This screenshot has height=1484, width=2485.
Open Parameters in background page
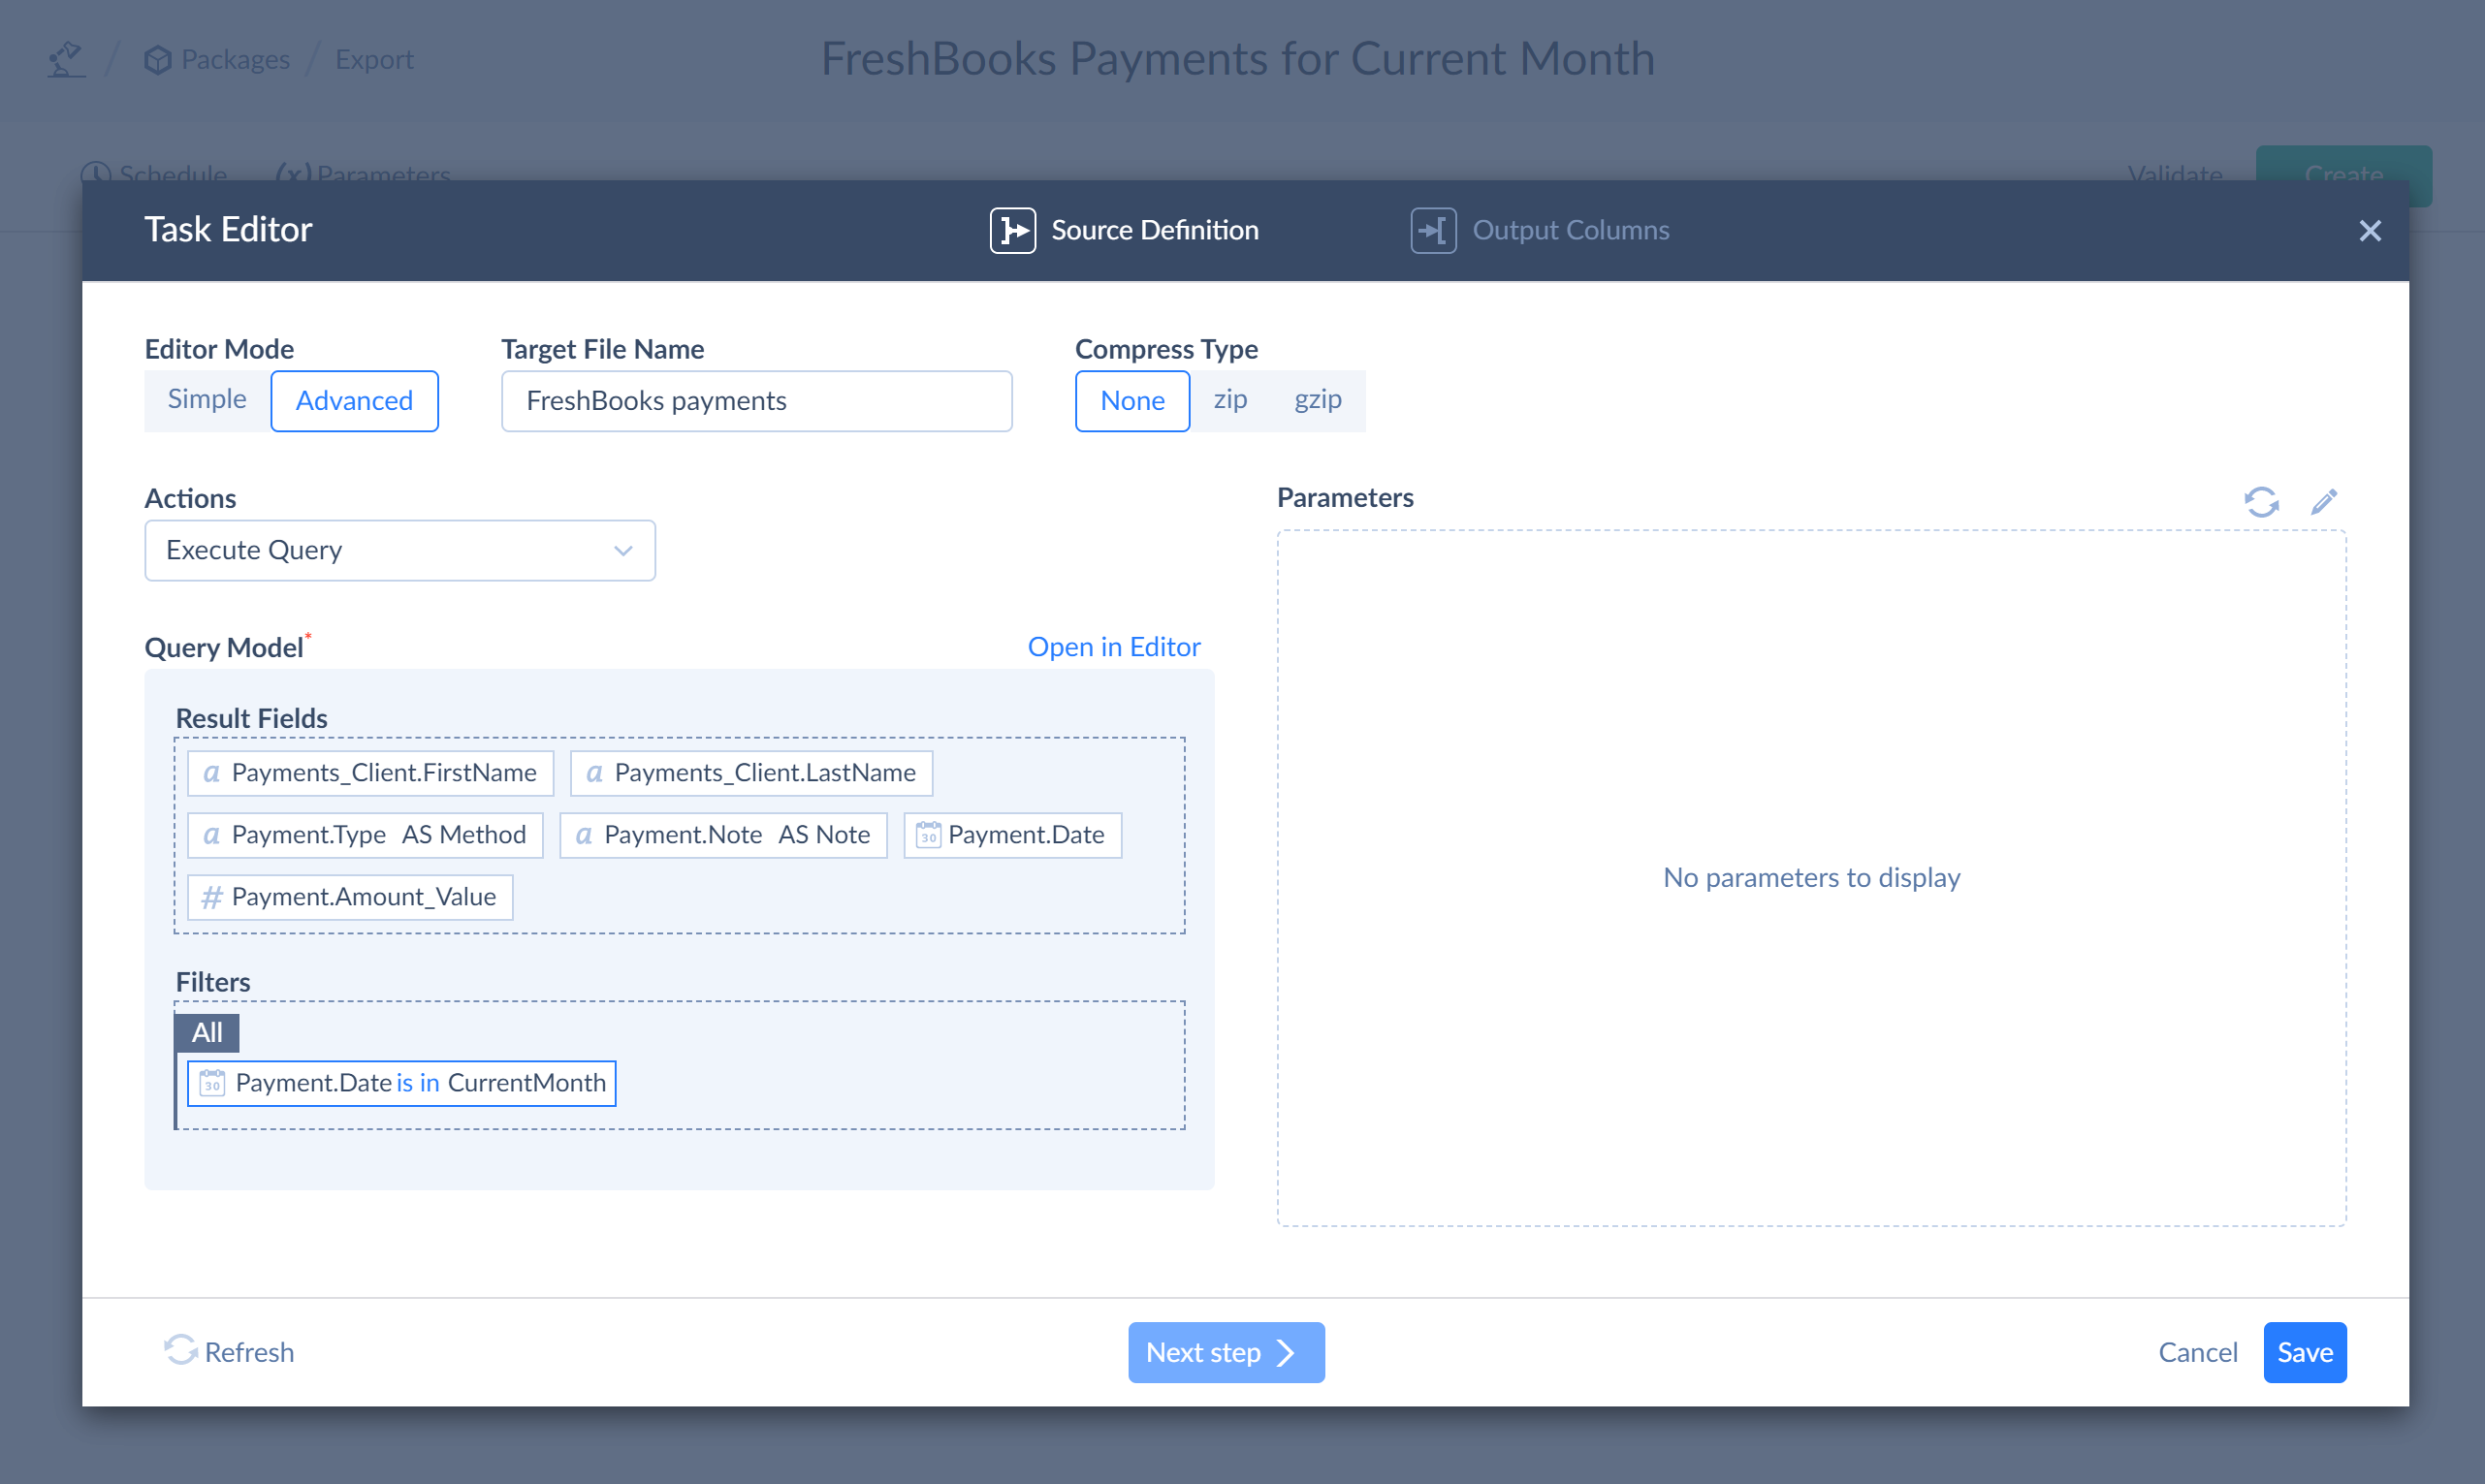pyautogui.click(x=363, y=173)
